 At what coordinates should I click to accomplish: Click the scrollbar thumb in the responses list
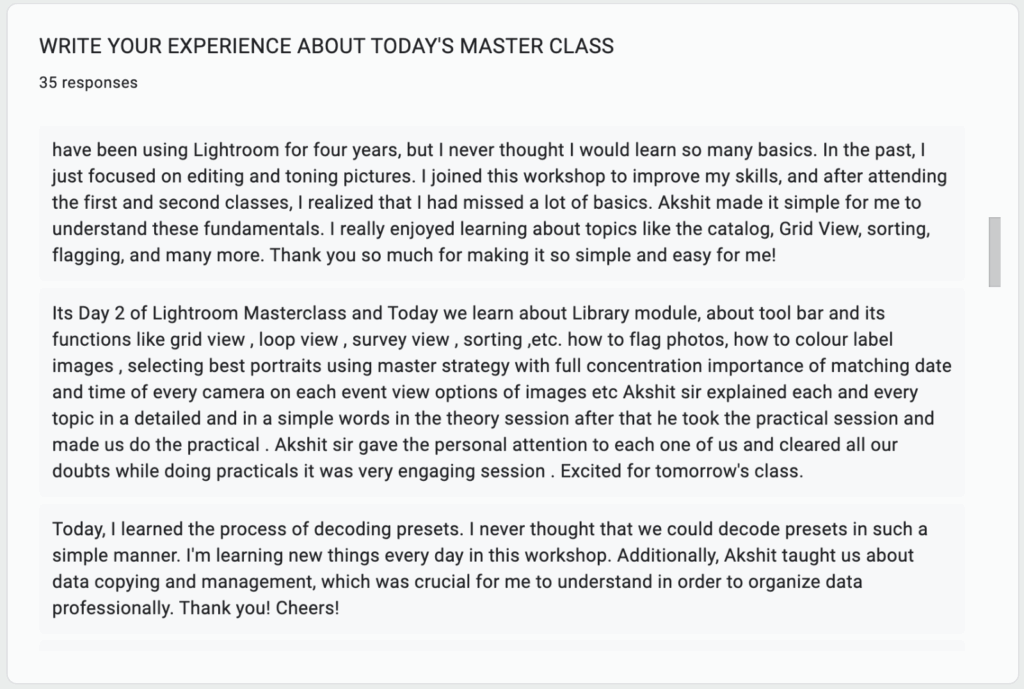[x=995, y=251]
